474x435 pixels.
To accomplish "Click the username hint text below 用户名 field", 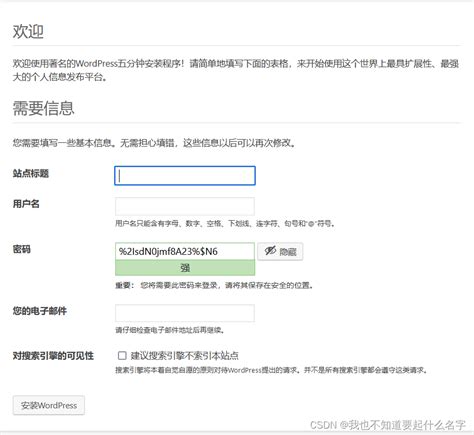I will (x=225, y=223).
